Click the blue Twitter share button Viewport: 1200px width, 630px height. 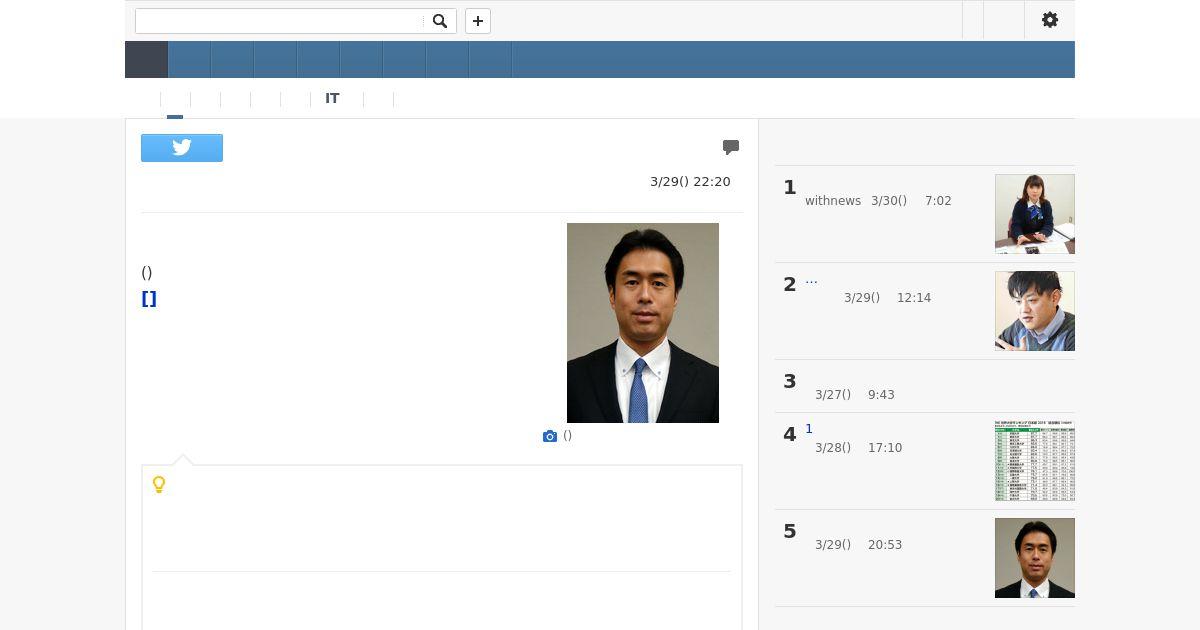pos(182,148)
